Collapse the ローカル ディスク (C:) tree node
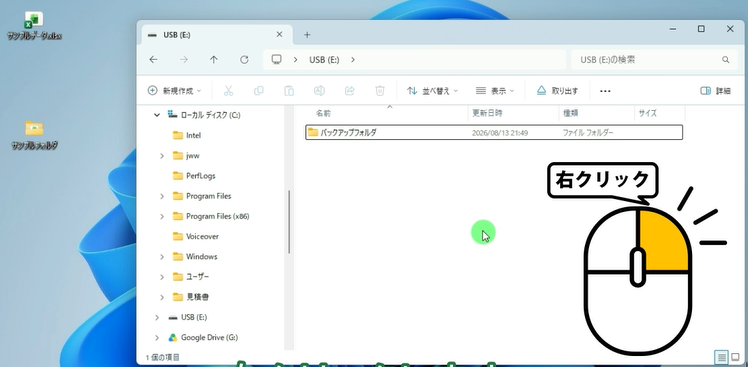The image size is (748, 367). coord(156,115)
